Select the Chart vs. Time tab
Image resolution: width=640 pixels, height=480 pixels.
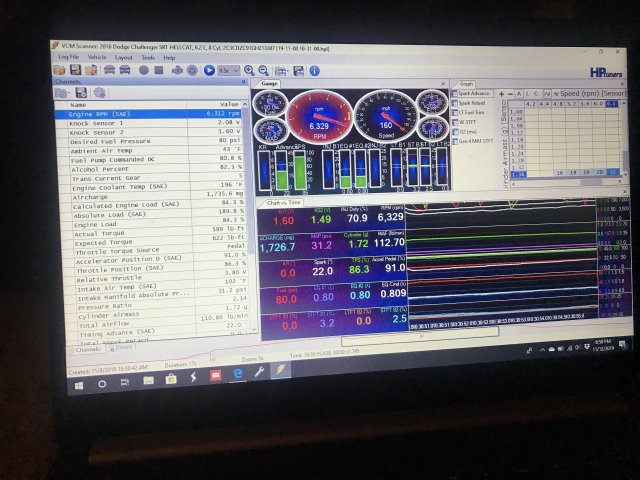coord(283,202)
